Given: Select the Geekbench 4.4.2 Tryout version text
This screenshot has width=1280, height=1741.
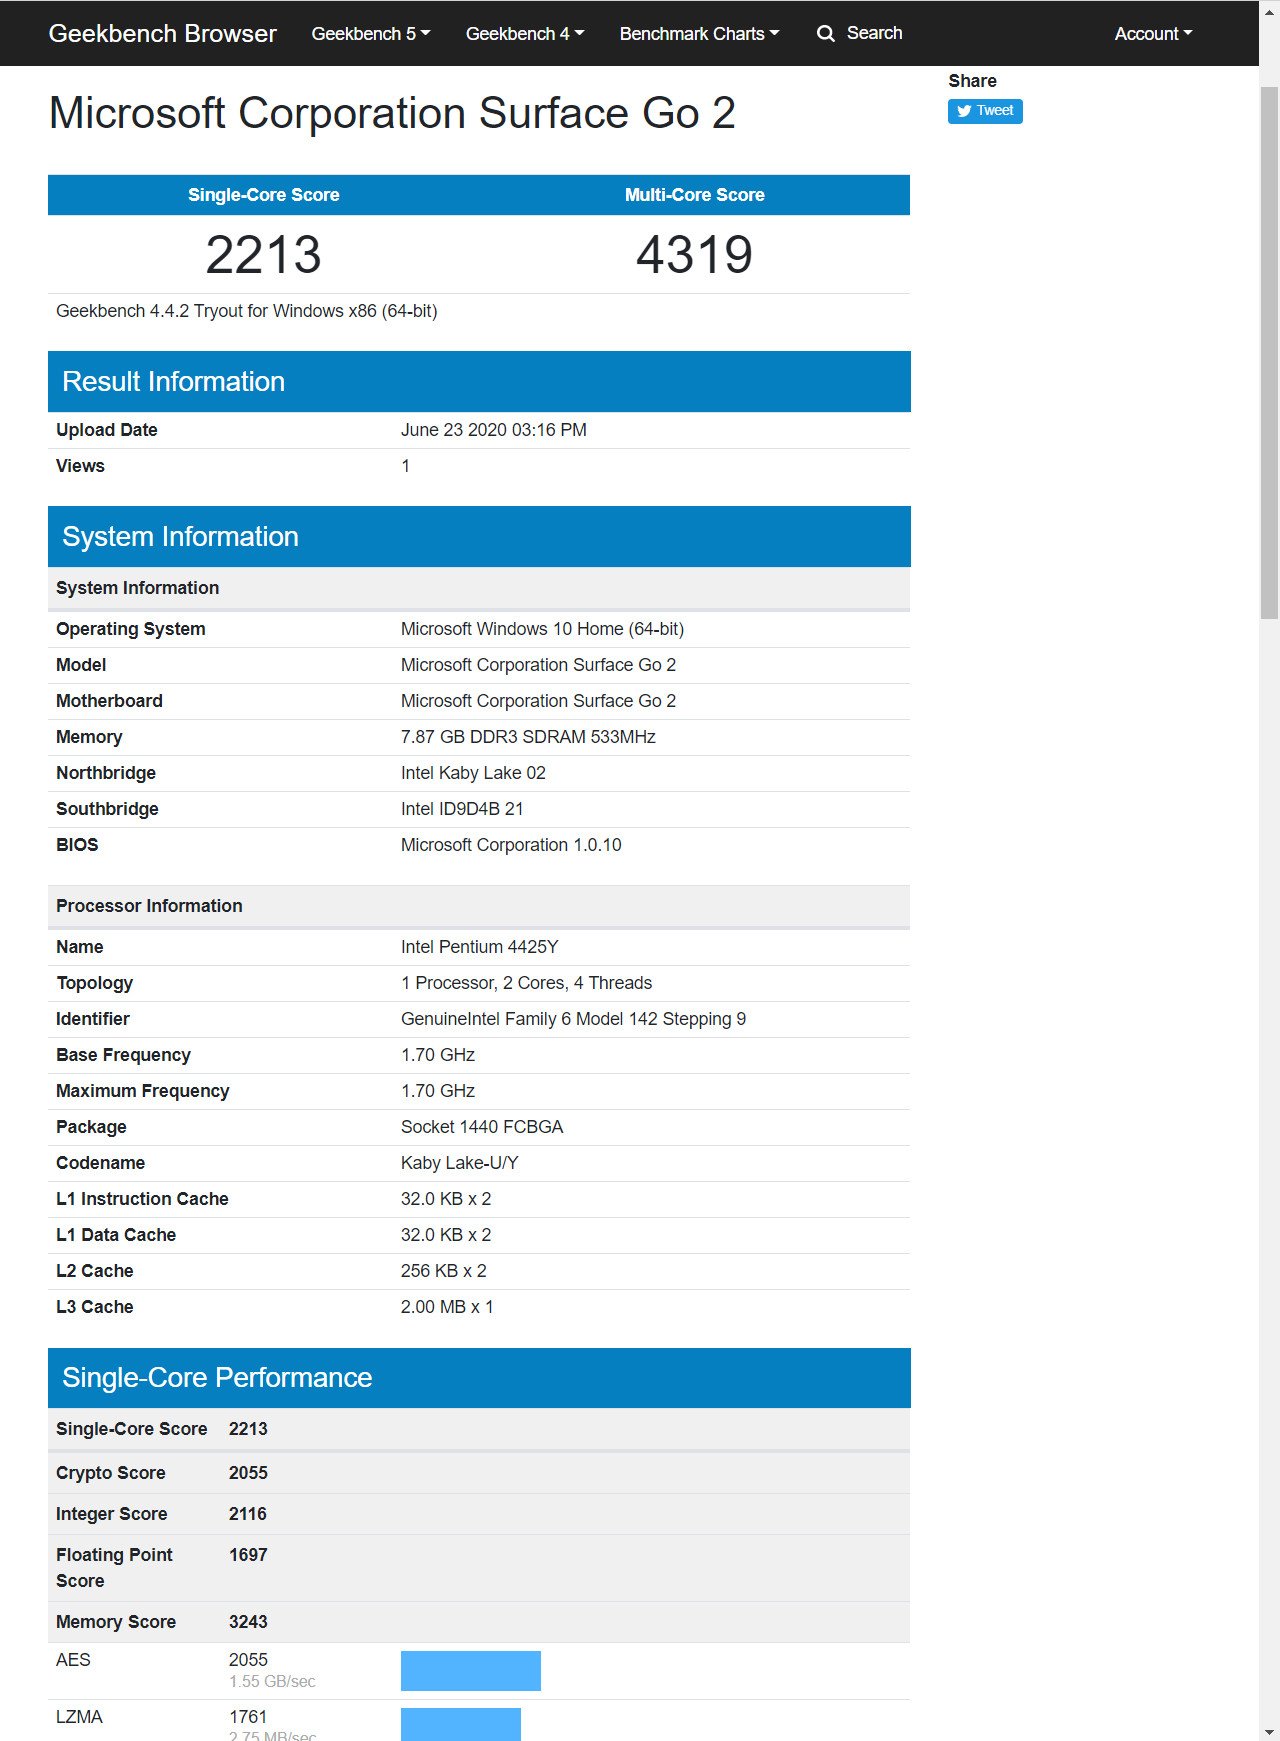Looking at the screenshot, I should (x=246, y=311).
